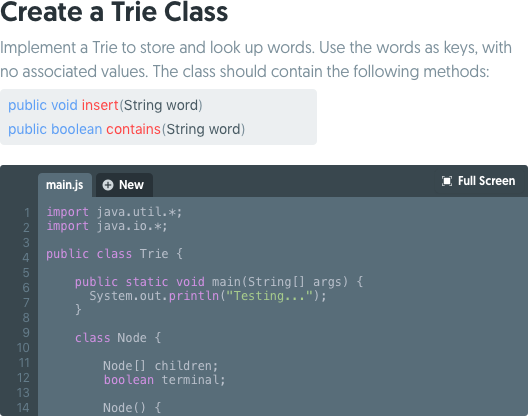Click the Full Screen button label
The width and height of the screenshot is (528, 416).
pyautogui.click(x=486, y=181)
